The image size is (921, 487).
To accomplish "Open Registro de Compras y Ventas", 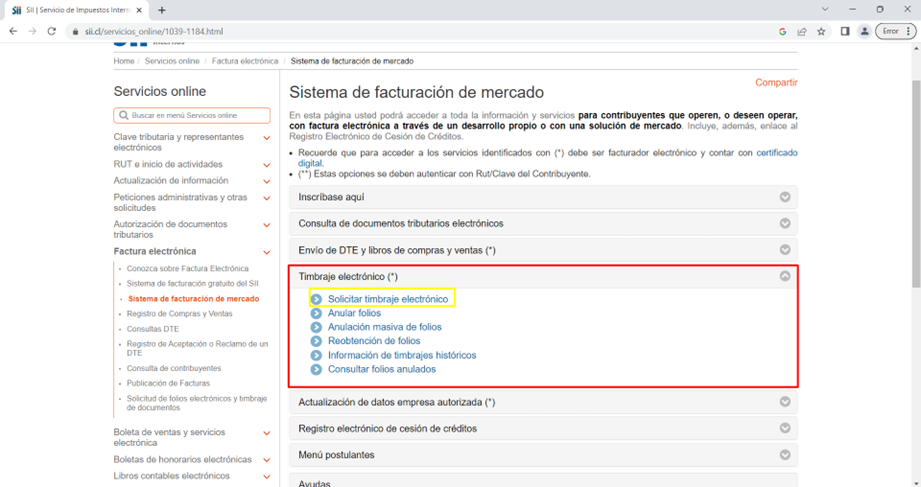I will pos(180,314).
